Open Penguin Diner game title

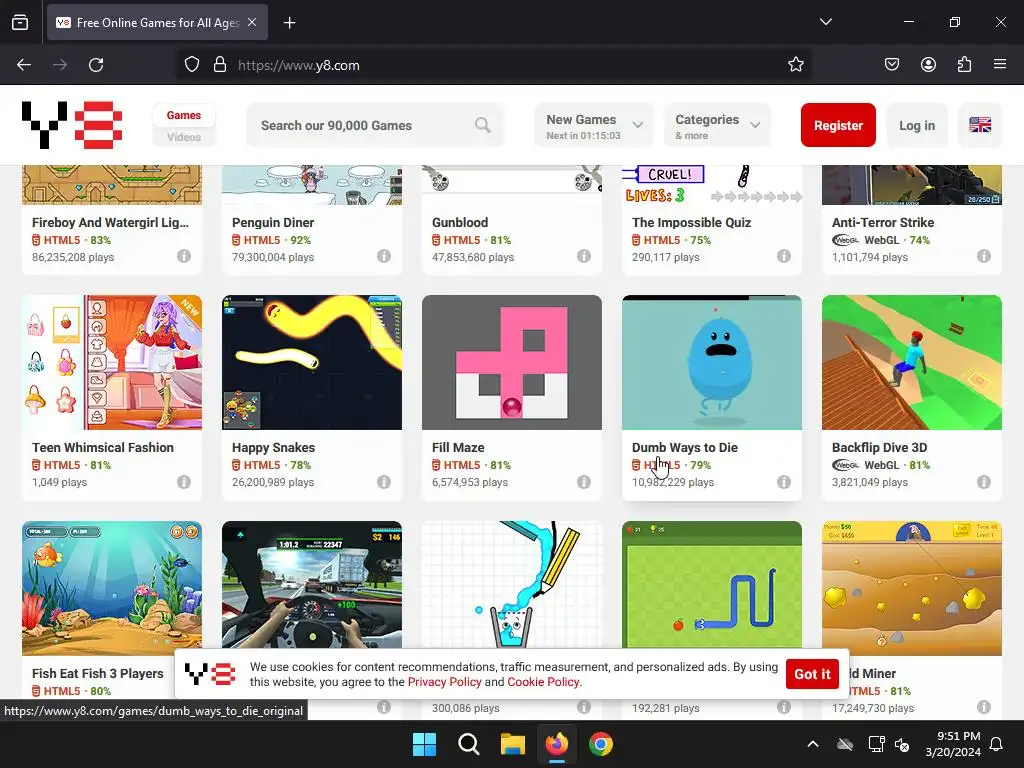click(x=273, y=222)
